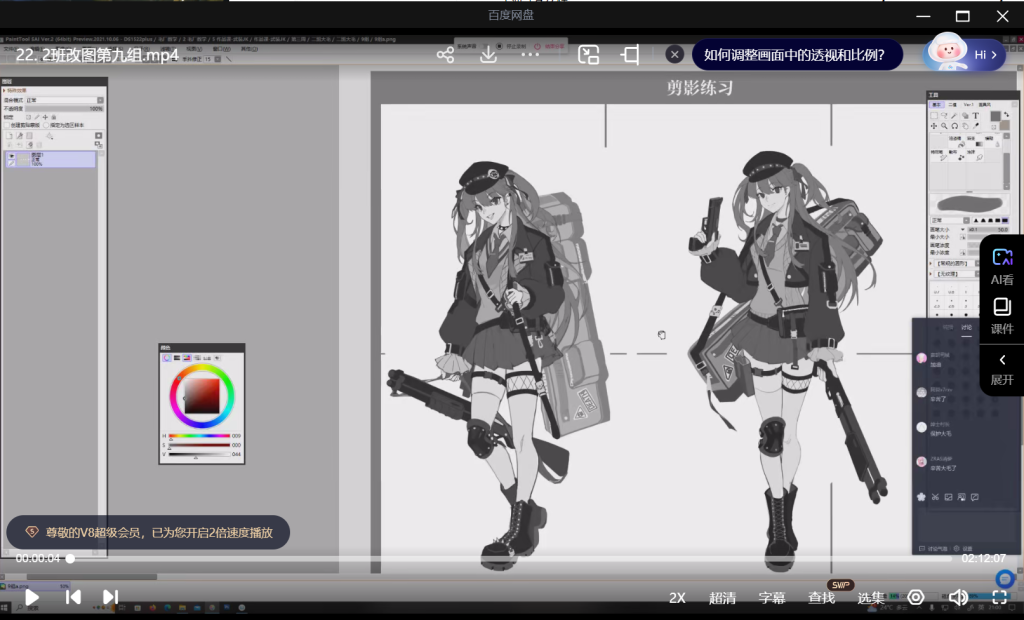Image resolution: width=1024 pixels, height=620 pixels.
Task: Enable picture-in-picture mini window
Action: [589, 55]
